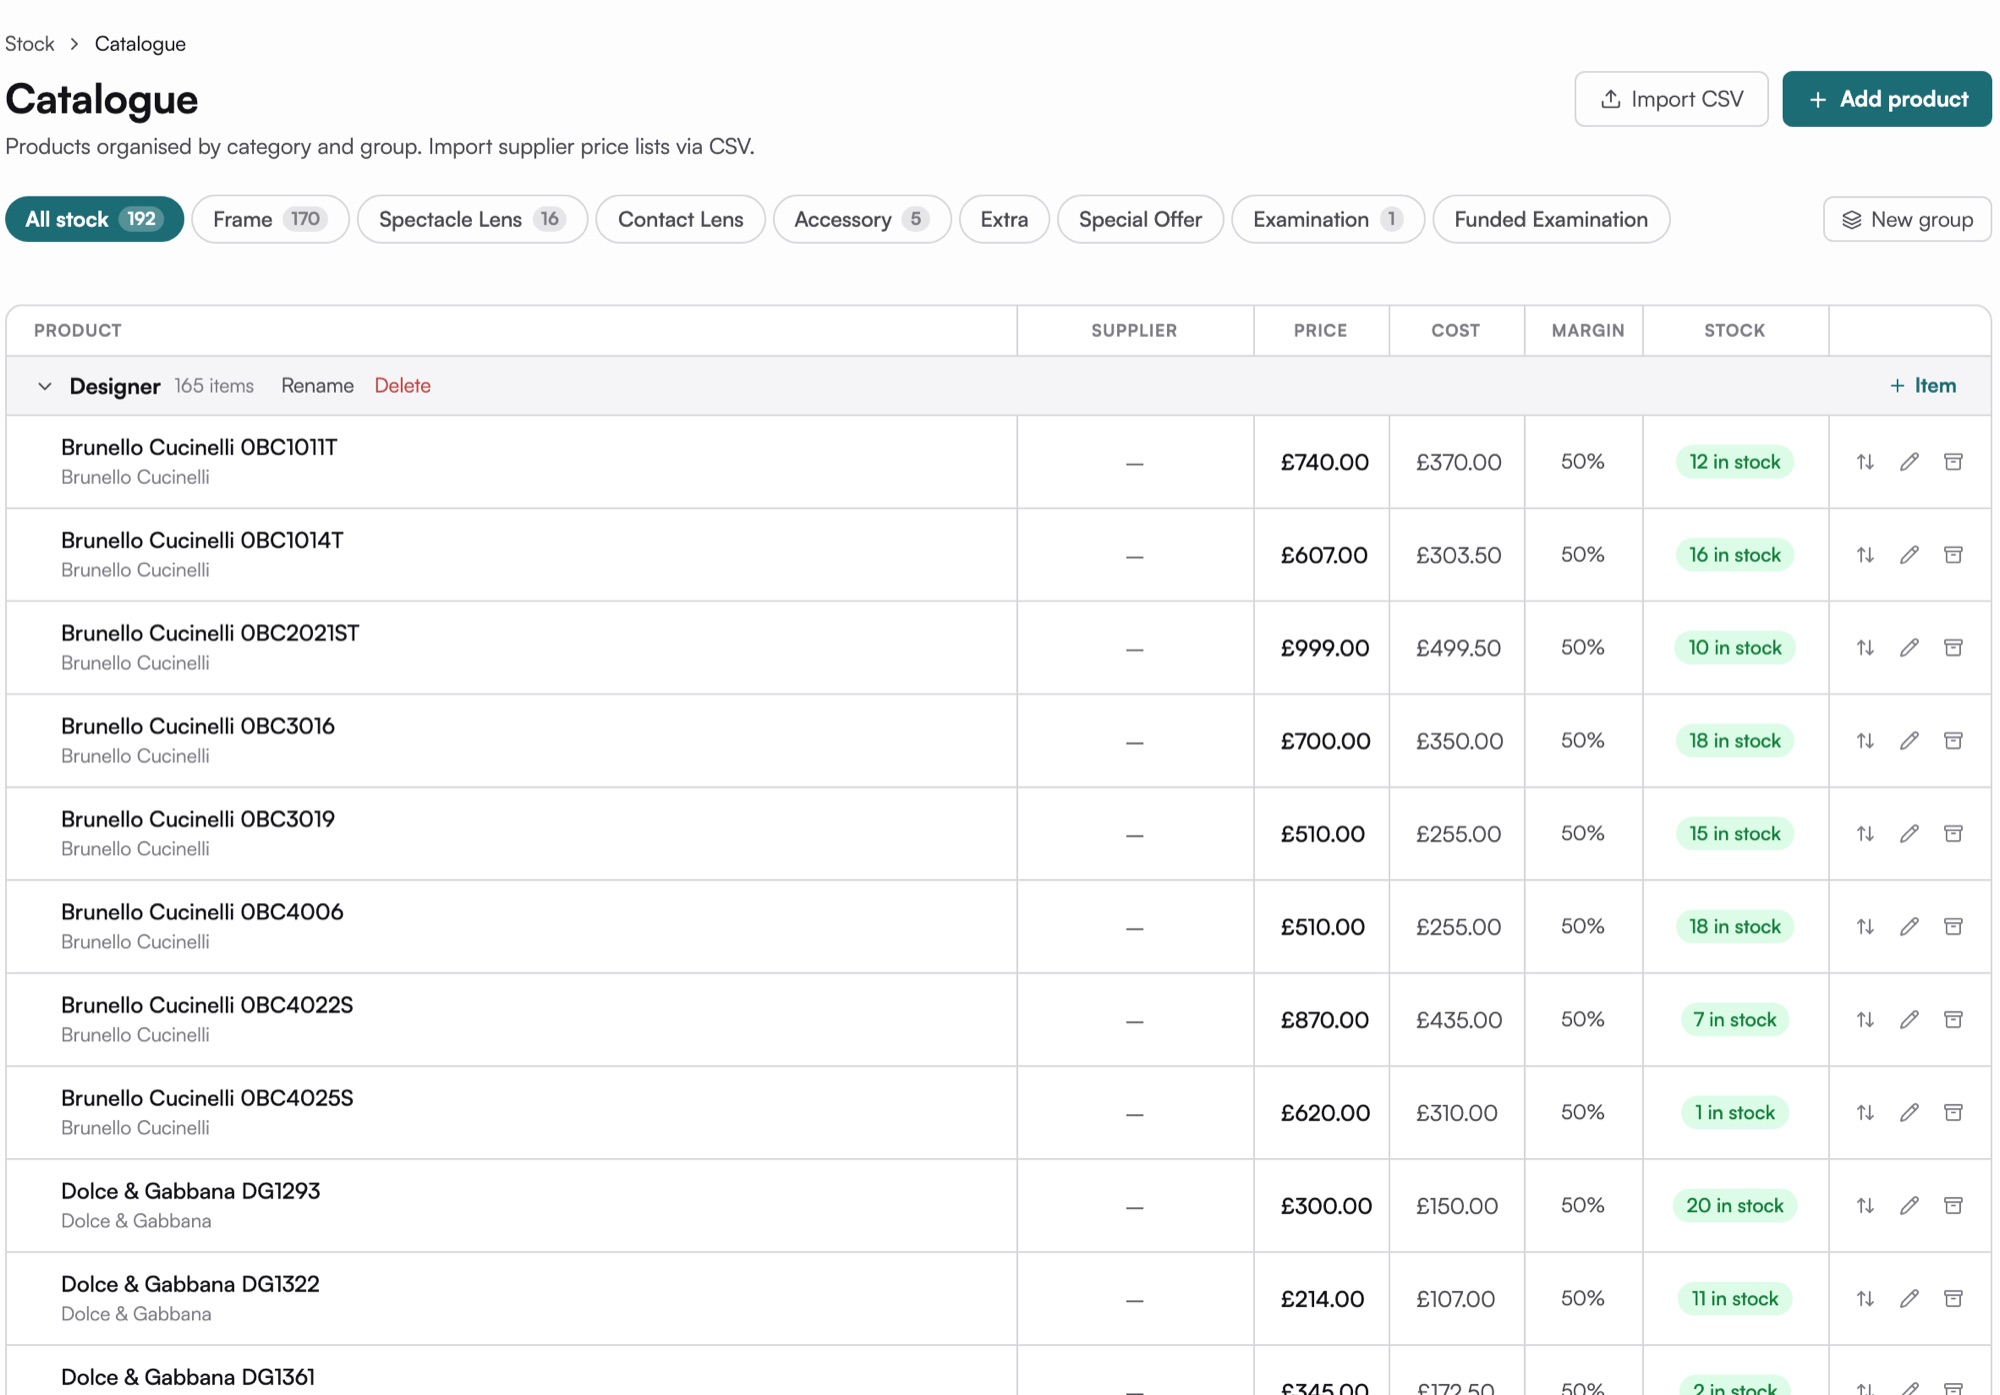Adjust stock arrows for Brunello Cucinelli 0BC2021ST
The image size is (2000, 1395).
[1865, 648]
